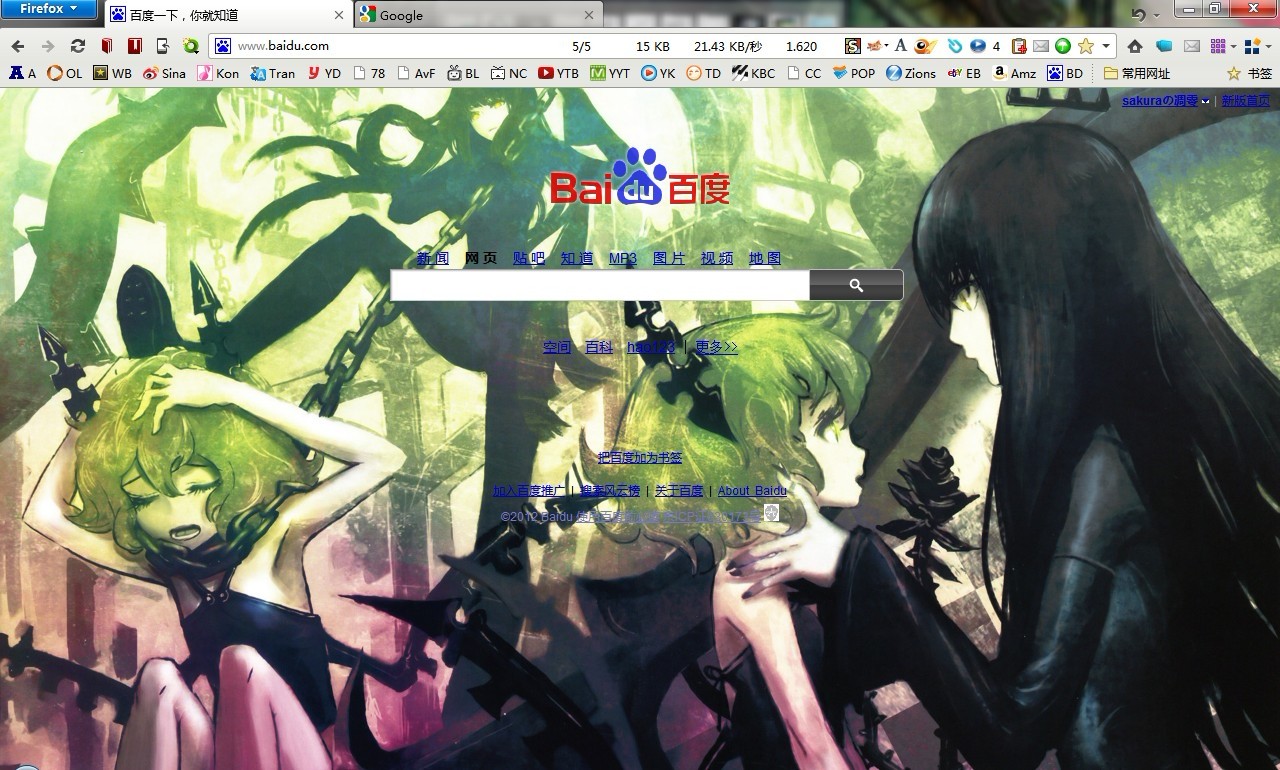Click the S icon in the address bar
The width and height of the screenshot is (1280, 770).
click(x=852, y=46)
